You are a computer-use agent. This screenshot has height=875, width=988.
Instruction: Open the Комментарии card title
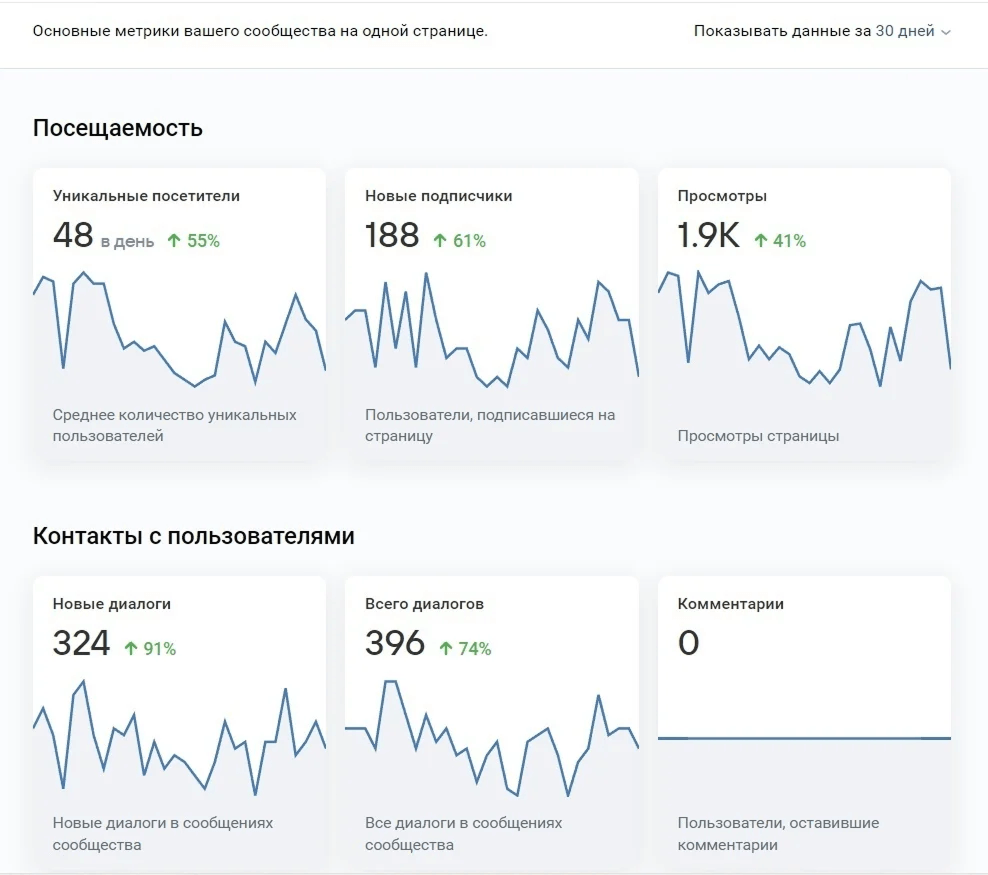pyautogui.click(x=730, y=603)
